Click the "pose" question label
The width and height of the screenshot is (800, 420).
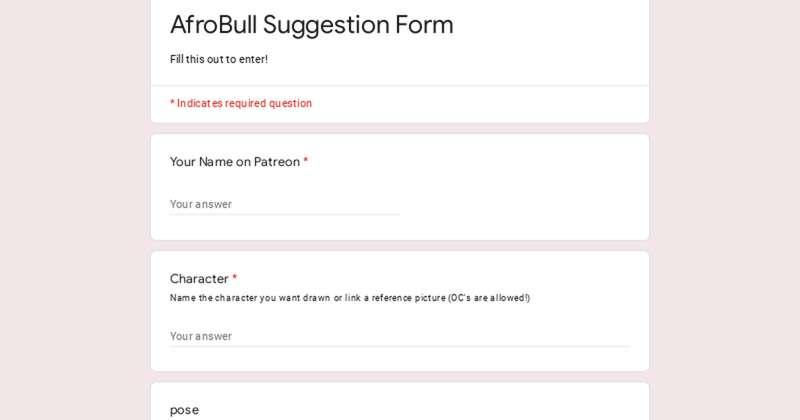(x=184, y=410)
